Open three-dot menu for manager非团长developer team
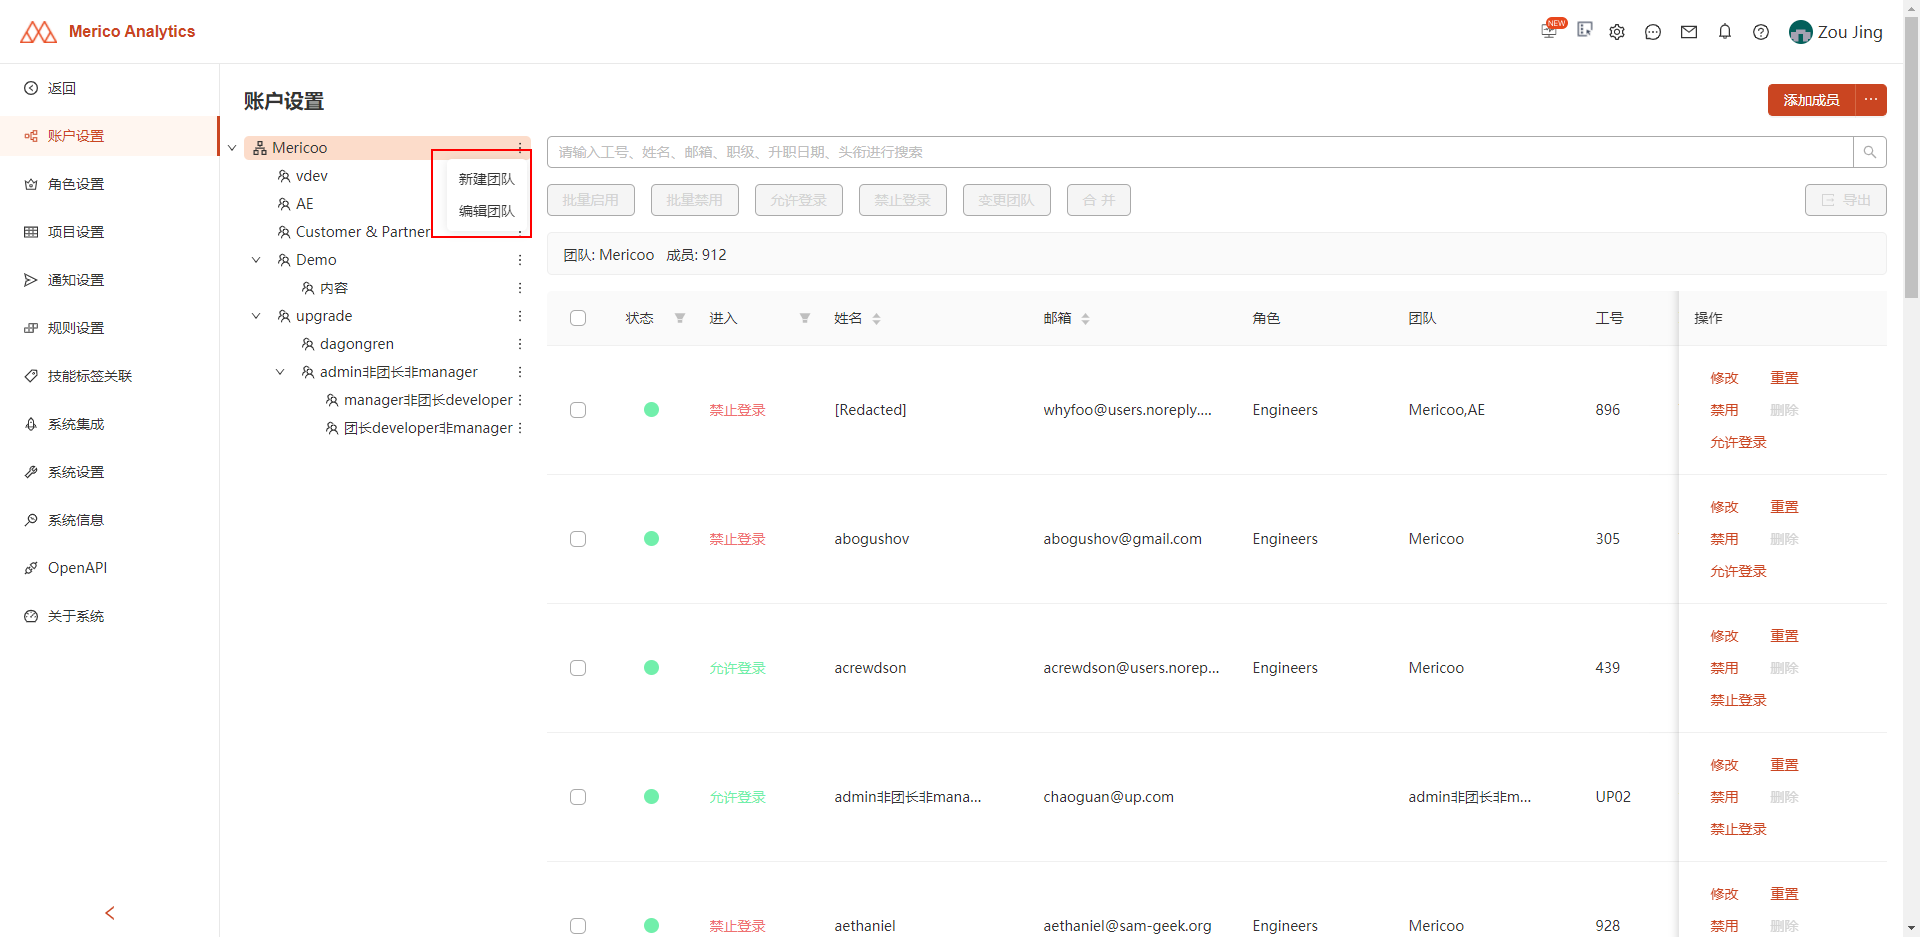 click(520, 400)
